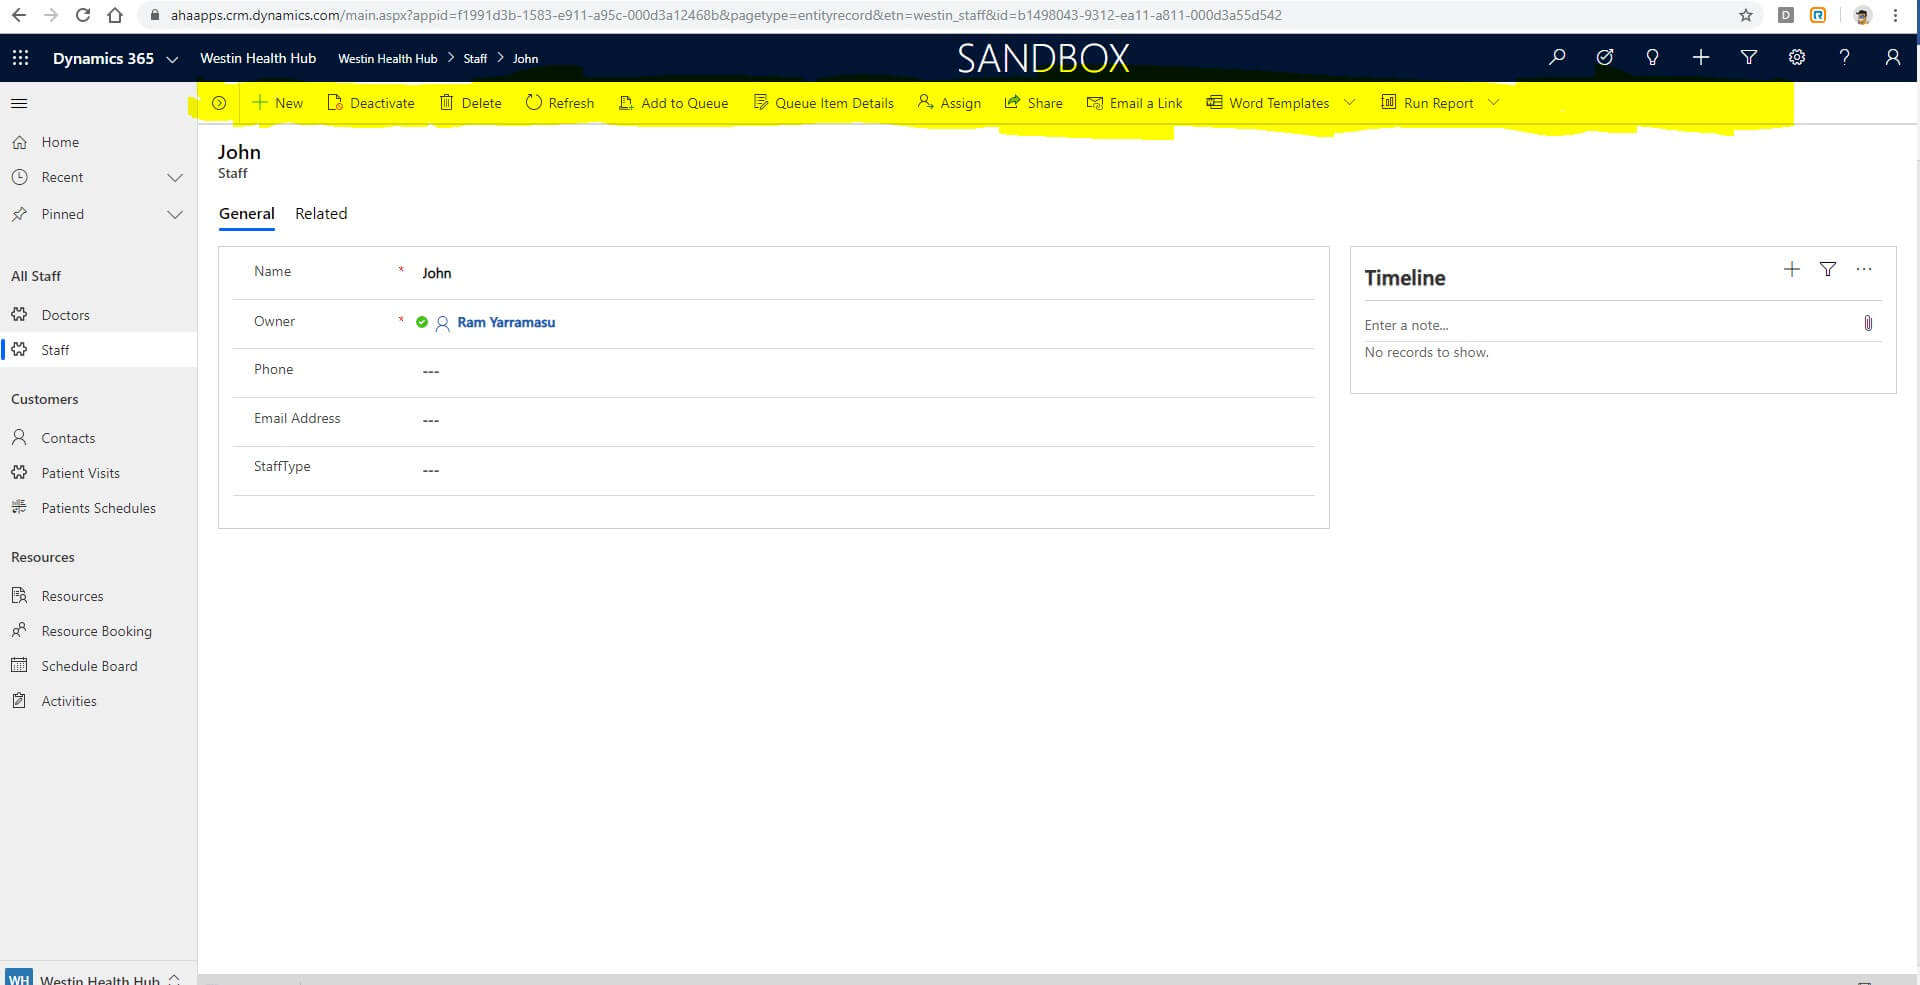Open Activities in sidebar
Viewport: 1920px width, 985px height.
(98, 701)
